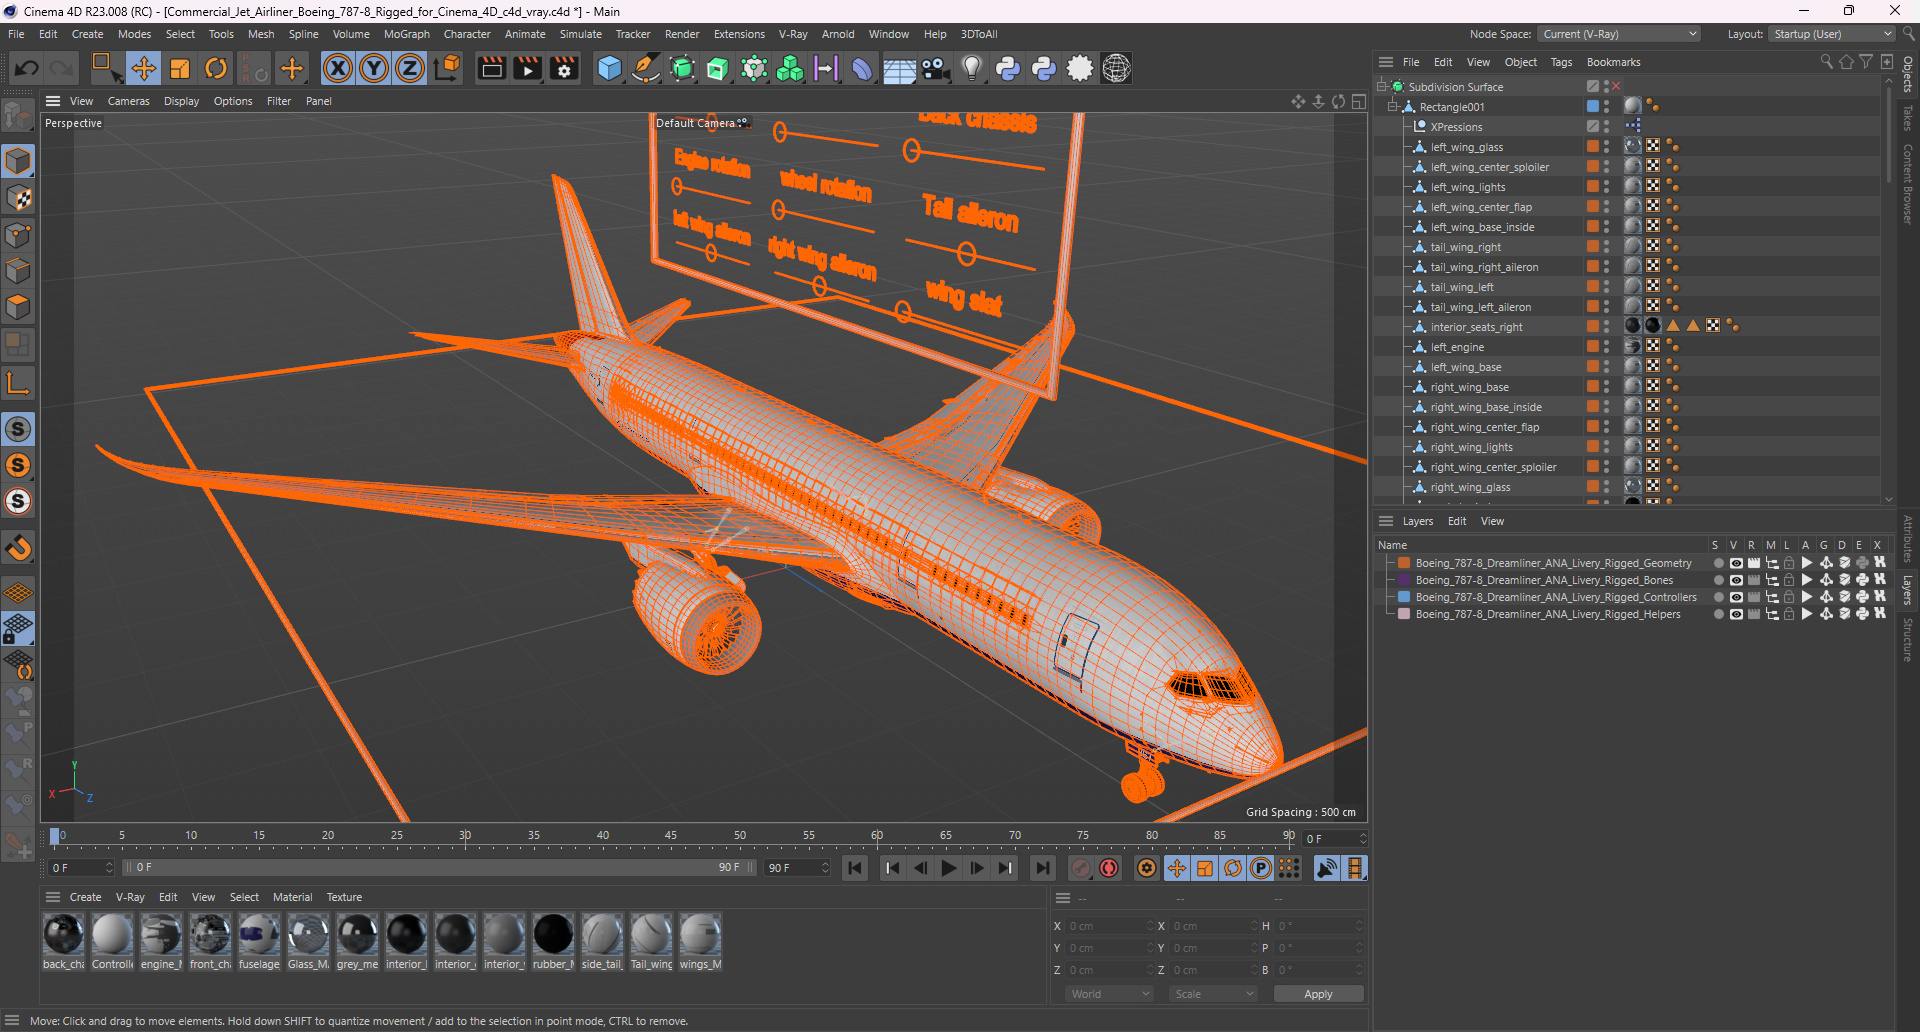
Task: Click the Rigged_Helpers layer color swatch
Action: (x=1404, y=614)
